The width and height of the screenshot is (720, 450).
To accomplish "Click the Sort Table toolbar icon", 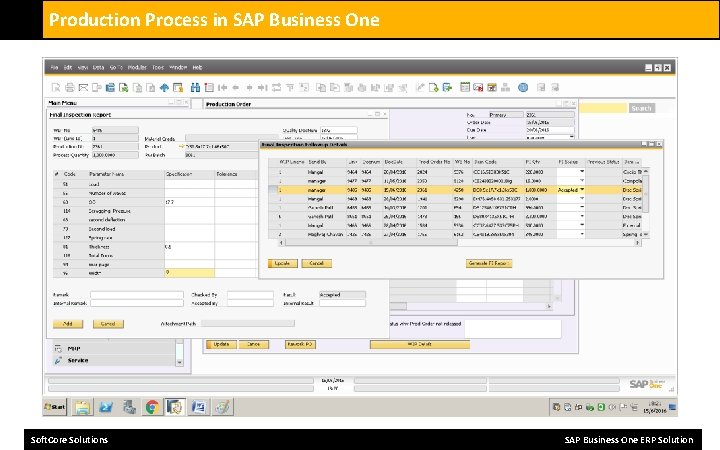I will tap(304, 87).
